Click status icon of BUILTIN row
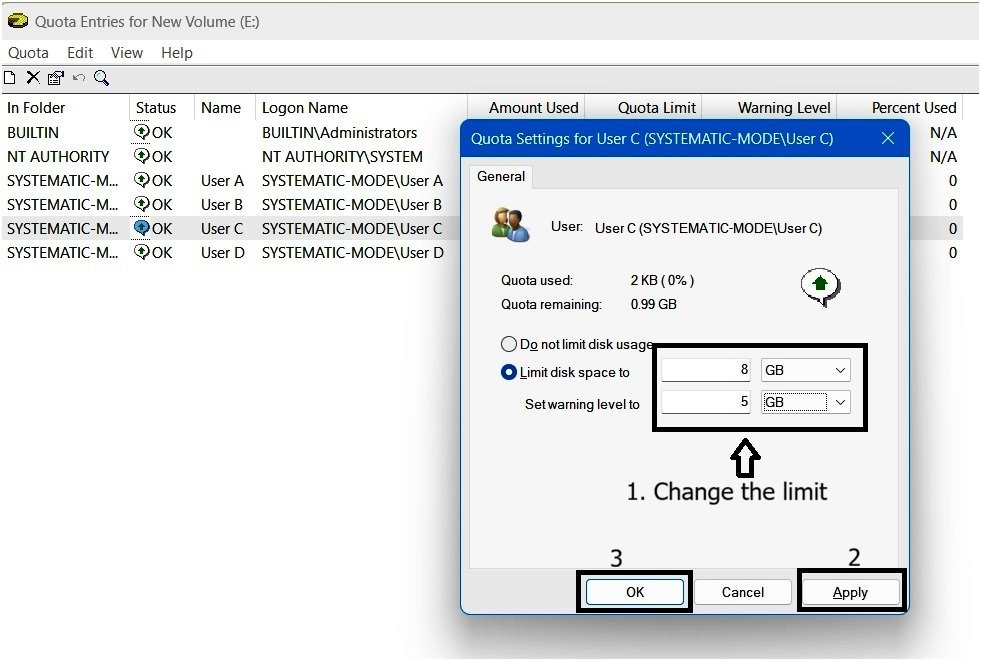The image size is (981, 661). (141, 132)
